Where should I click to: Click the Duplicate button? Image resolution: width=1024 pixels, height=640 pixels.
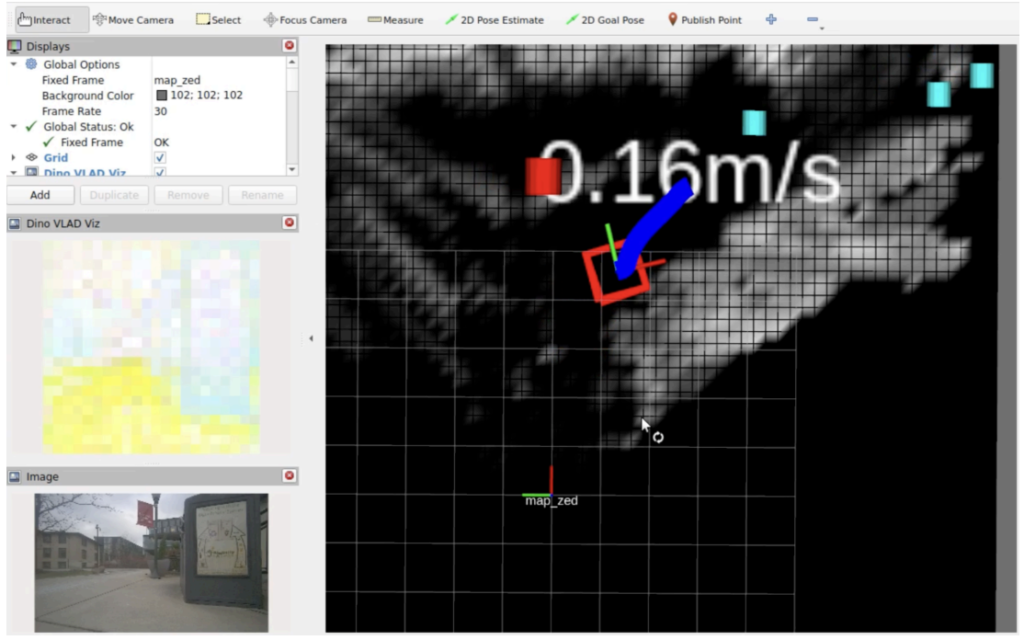(114, 195)
